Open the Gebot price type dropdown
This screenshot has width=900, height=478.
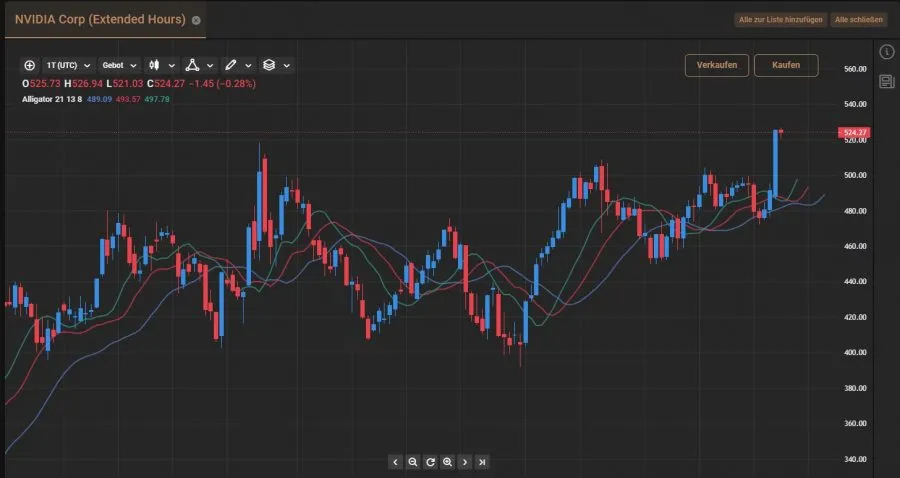(x=119, y=65)
